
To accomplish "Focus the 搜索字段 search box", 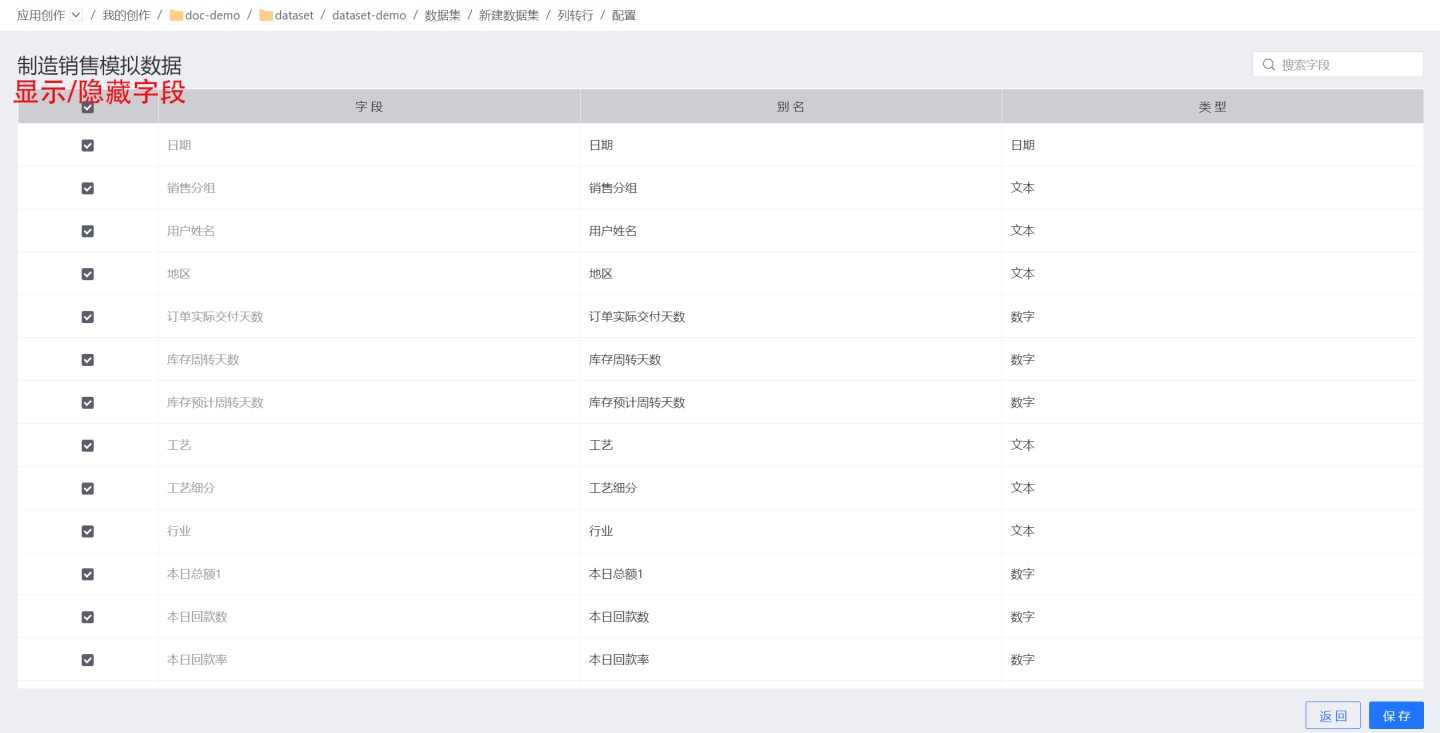I will [x=1346, y=65].
